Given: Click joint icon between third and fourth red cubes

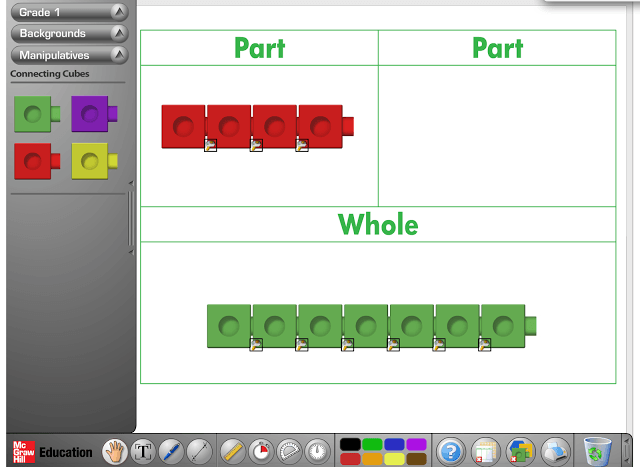Looking at the screenshot, I should (302, 145).
